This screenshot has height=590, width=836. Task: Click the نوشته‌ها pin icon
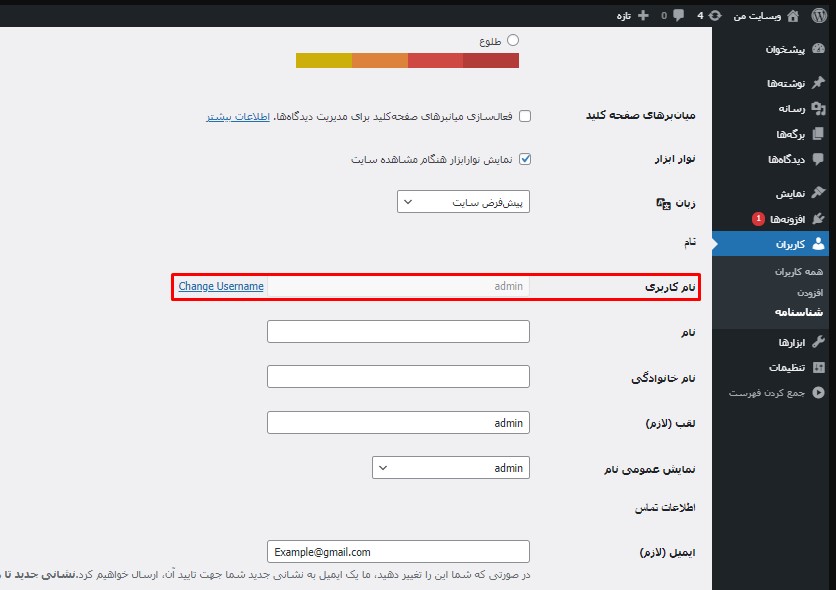point(818,83)
